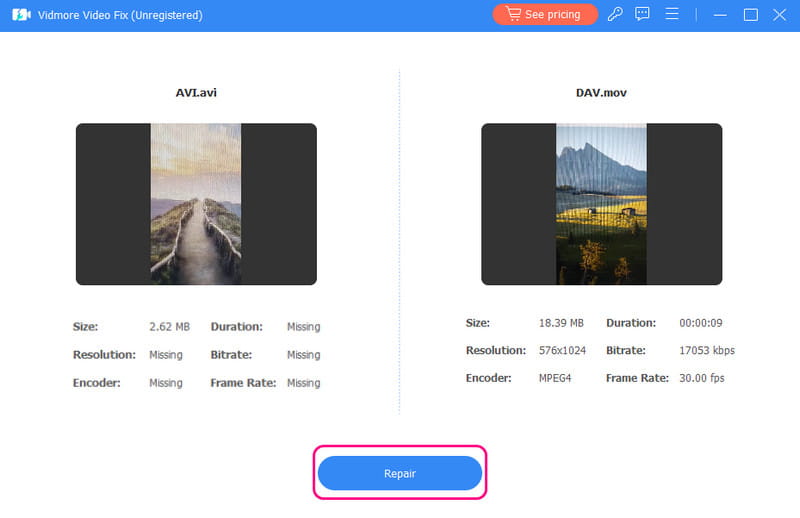
Task: Select the AVI.avi video thumbnail
Action: click(x=196, y=204)
